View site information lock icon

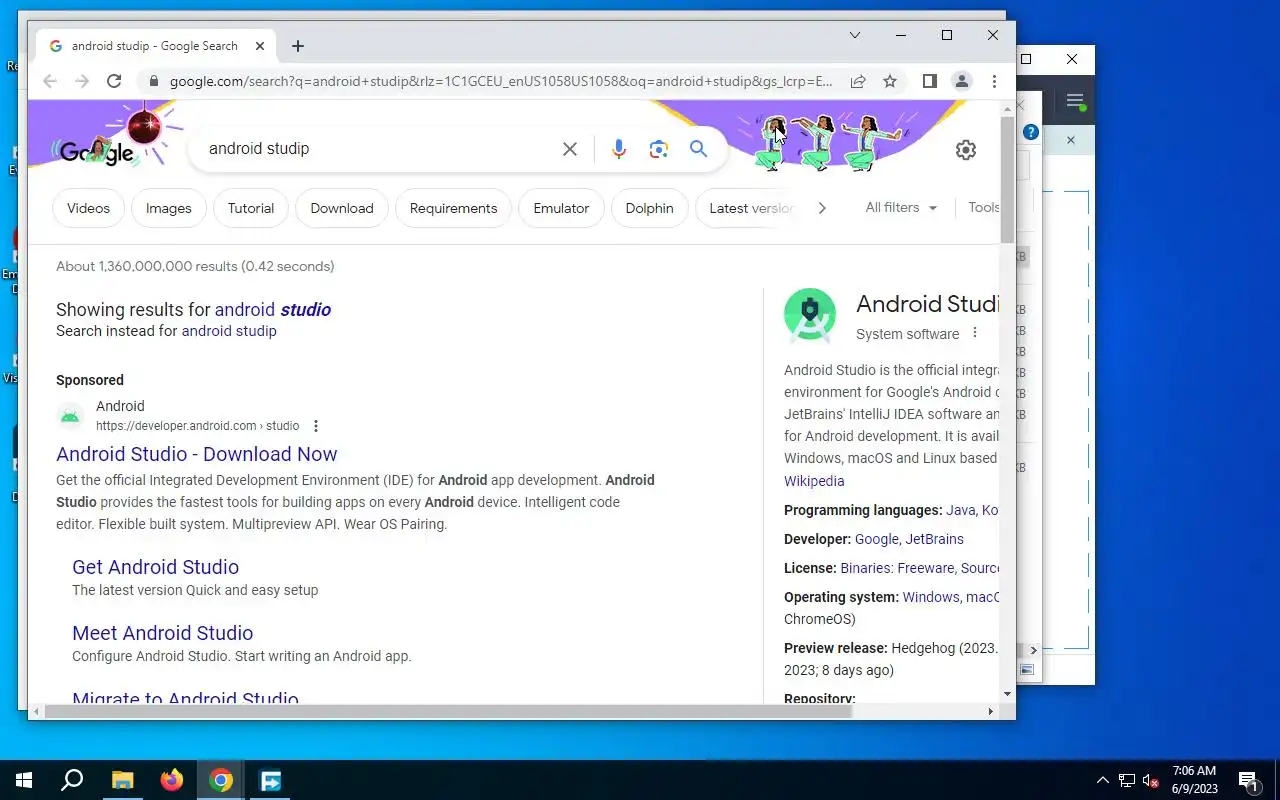pyautogui.click(x=153, y=81)
